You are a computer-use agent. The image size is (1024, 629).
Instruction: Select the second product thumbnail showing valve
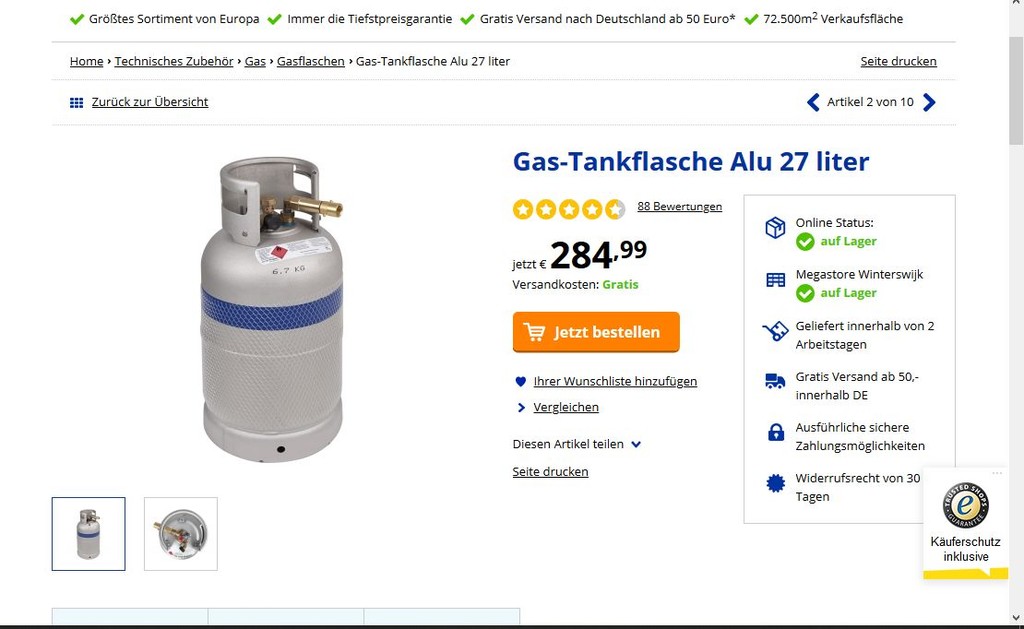[181, 534]
